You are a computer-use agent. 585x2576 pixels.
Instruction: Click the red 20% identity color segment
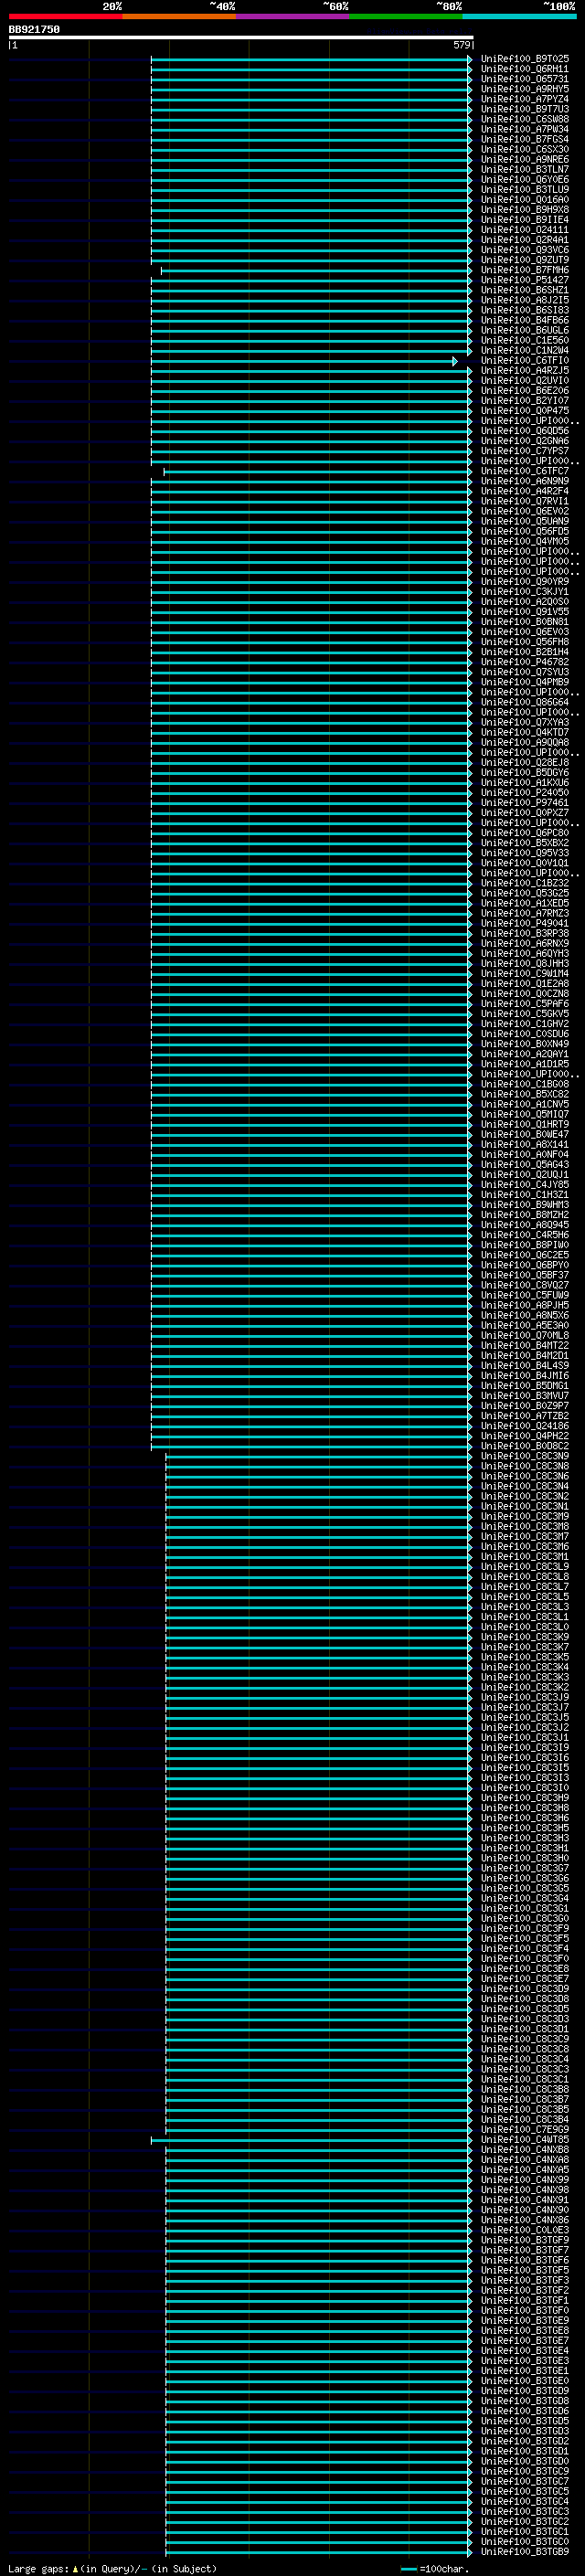[65, 16]
